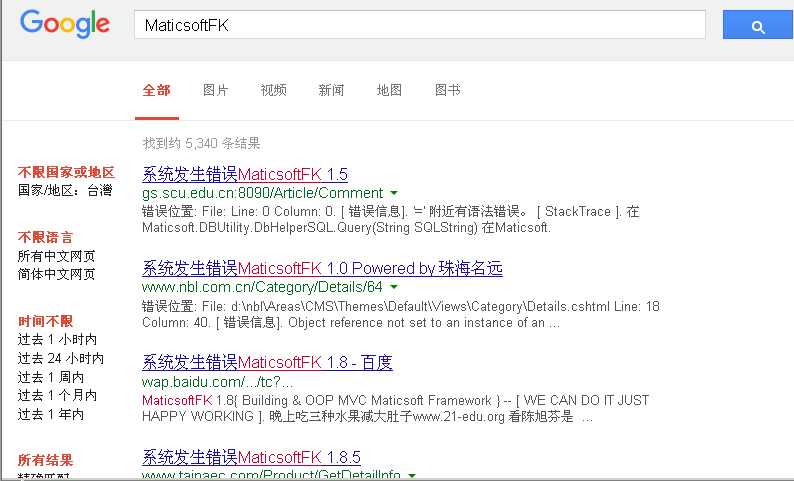Screen dimensions: 794x481
Task: Open result 系统发生错误MaticsoftFK 1.8.5
Action: coord(251,457)
